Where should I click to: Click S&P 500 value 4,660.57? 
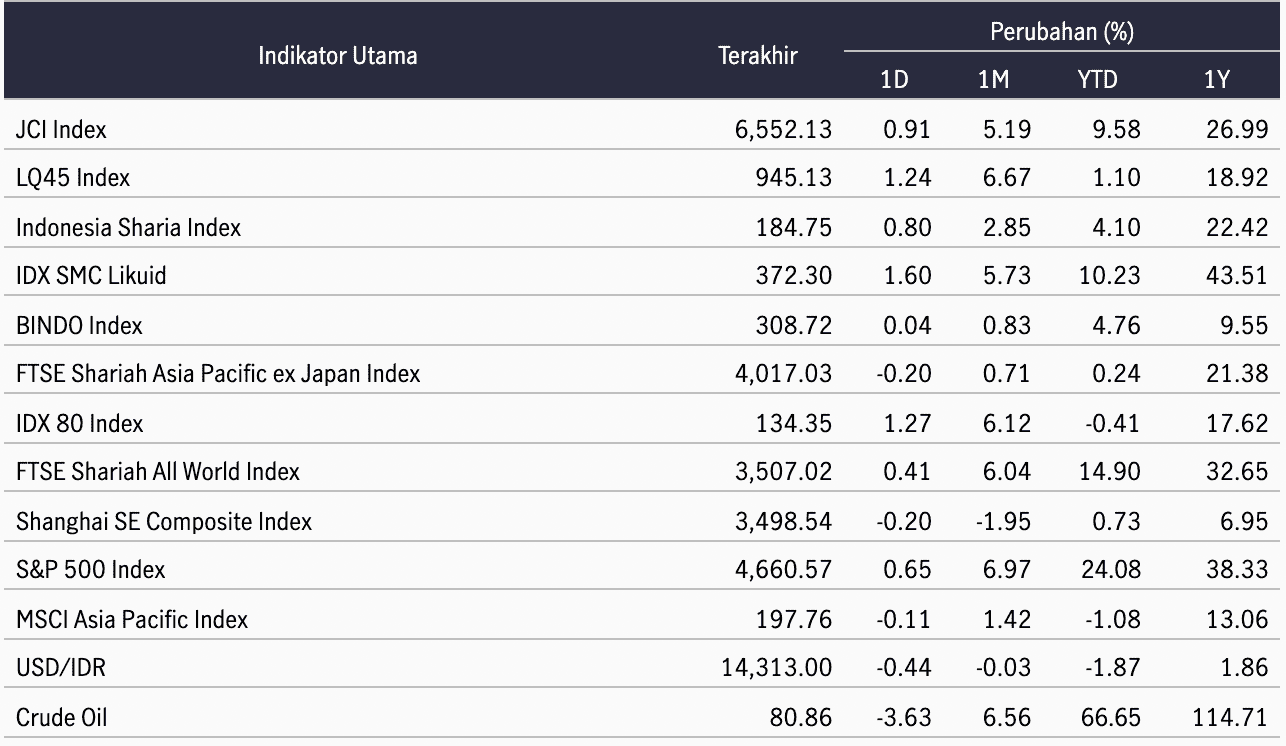pos(784,569)
